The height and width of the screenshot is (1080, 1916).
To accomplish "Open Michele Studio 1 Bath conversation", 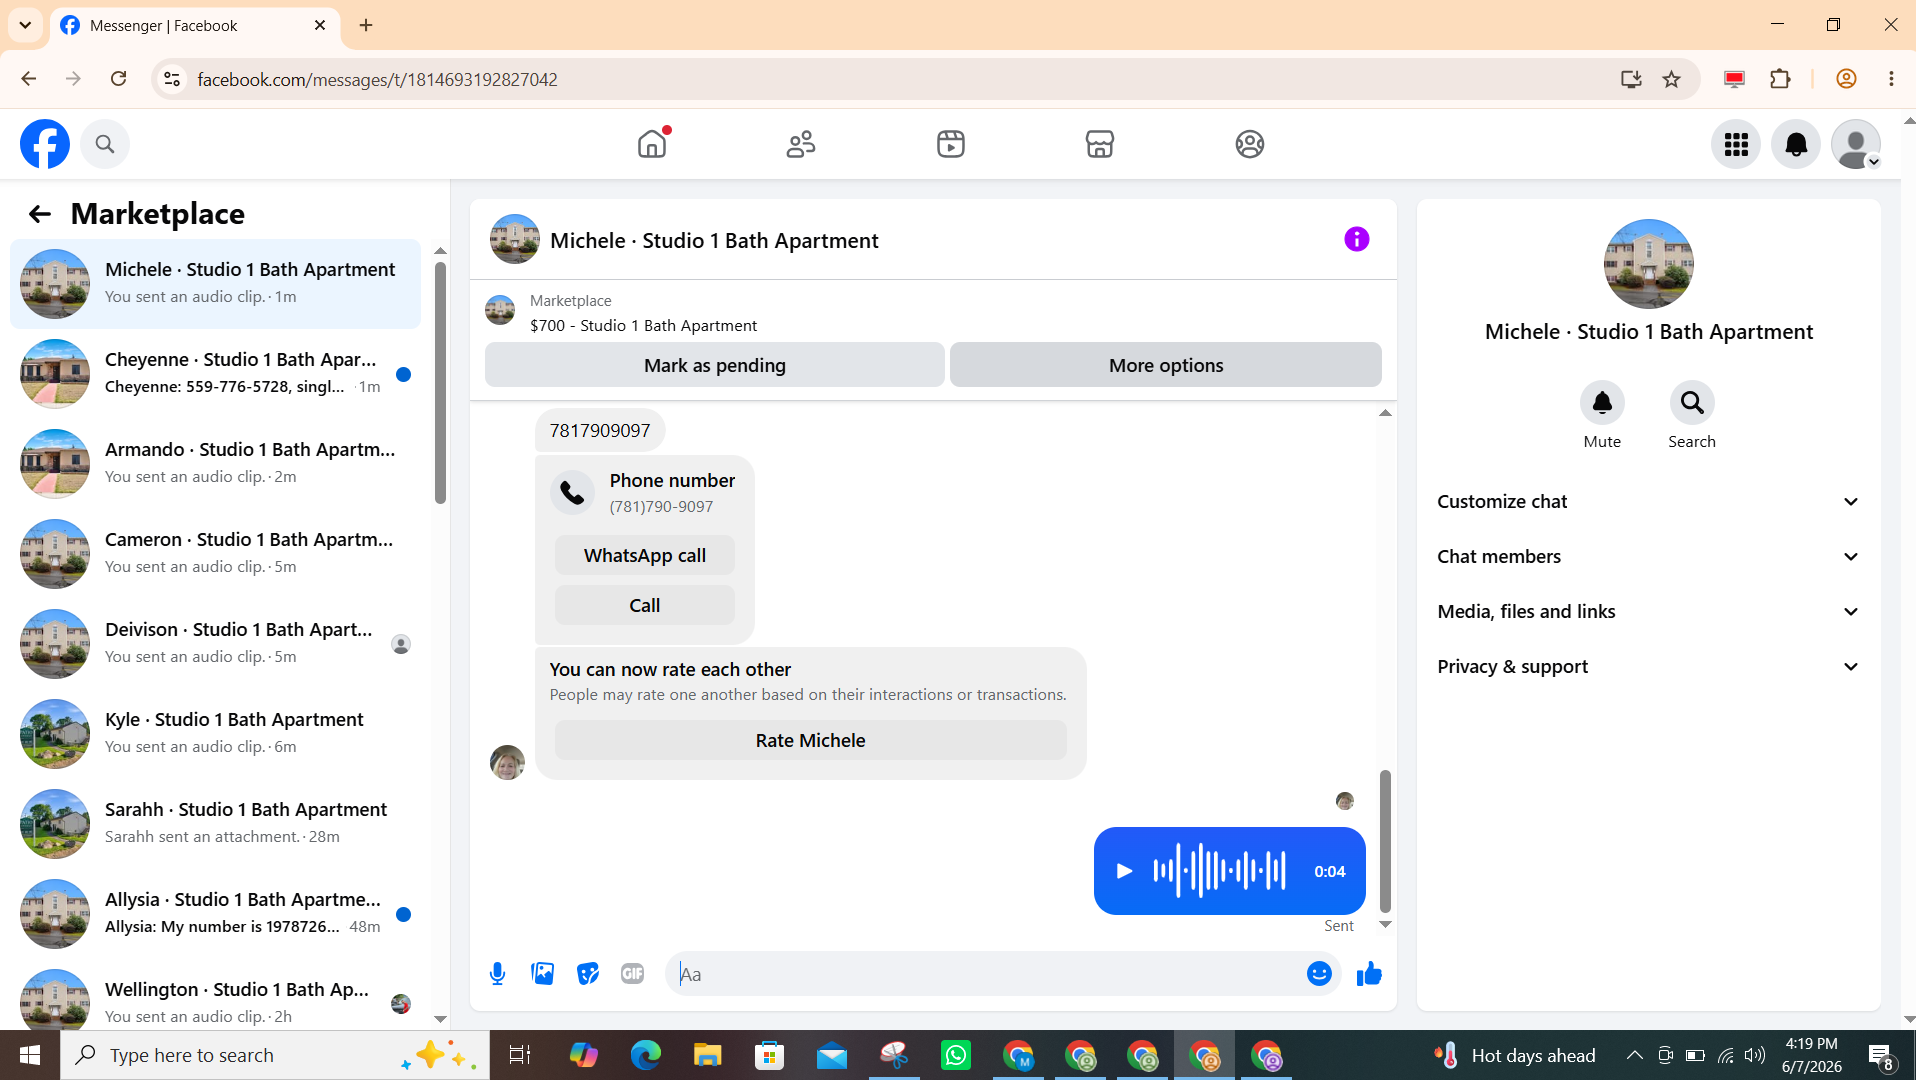I will click(215, 284).
